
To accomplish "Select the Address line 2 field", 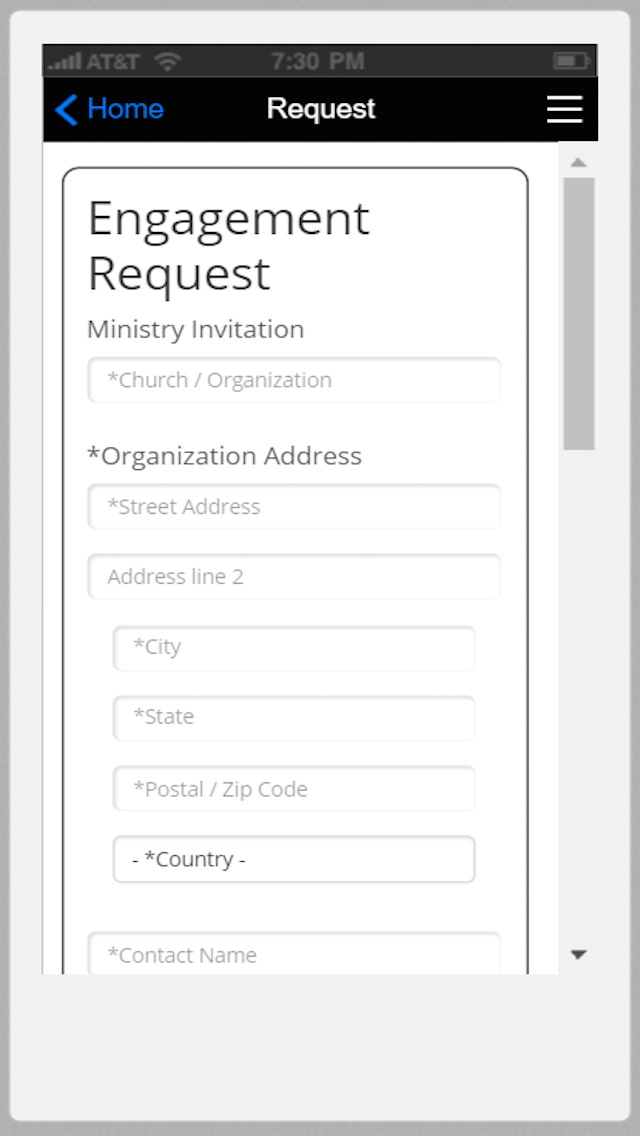I will pyautogui.click(x=294, y=577).
